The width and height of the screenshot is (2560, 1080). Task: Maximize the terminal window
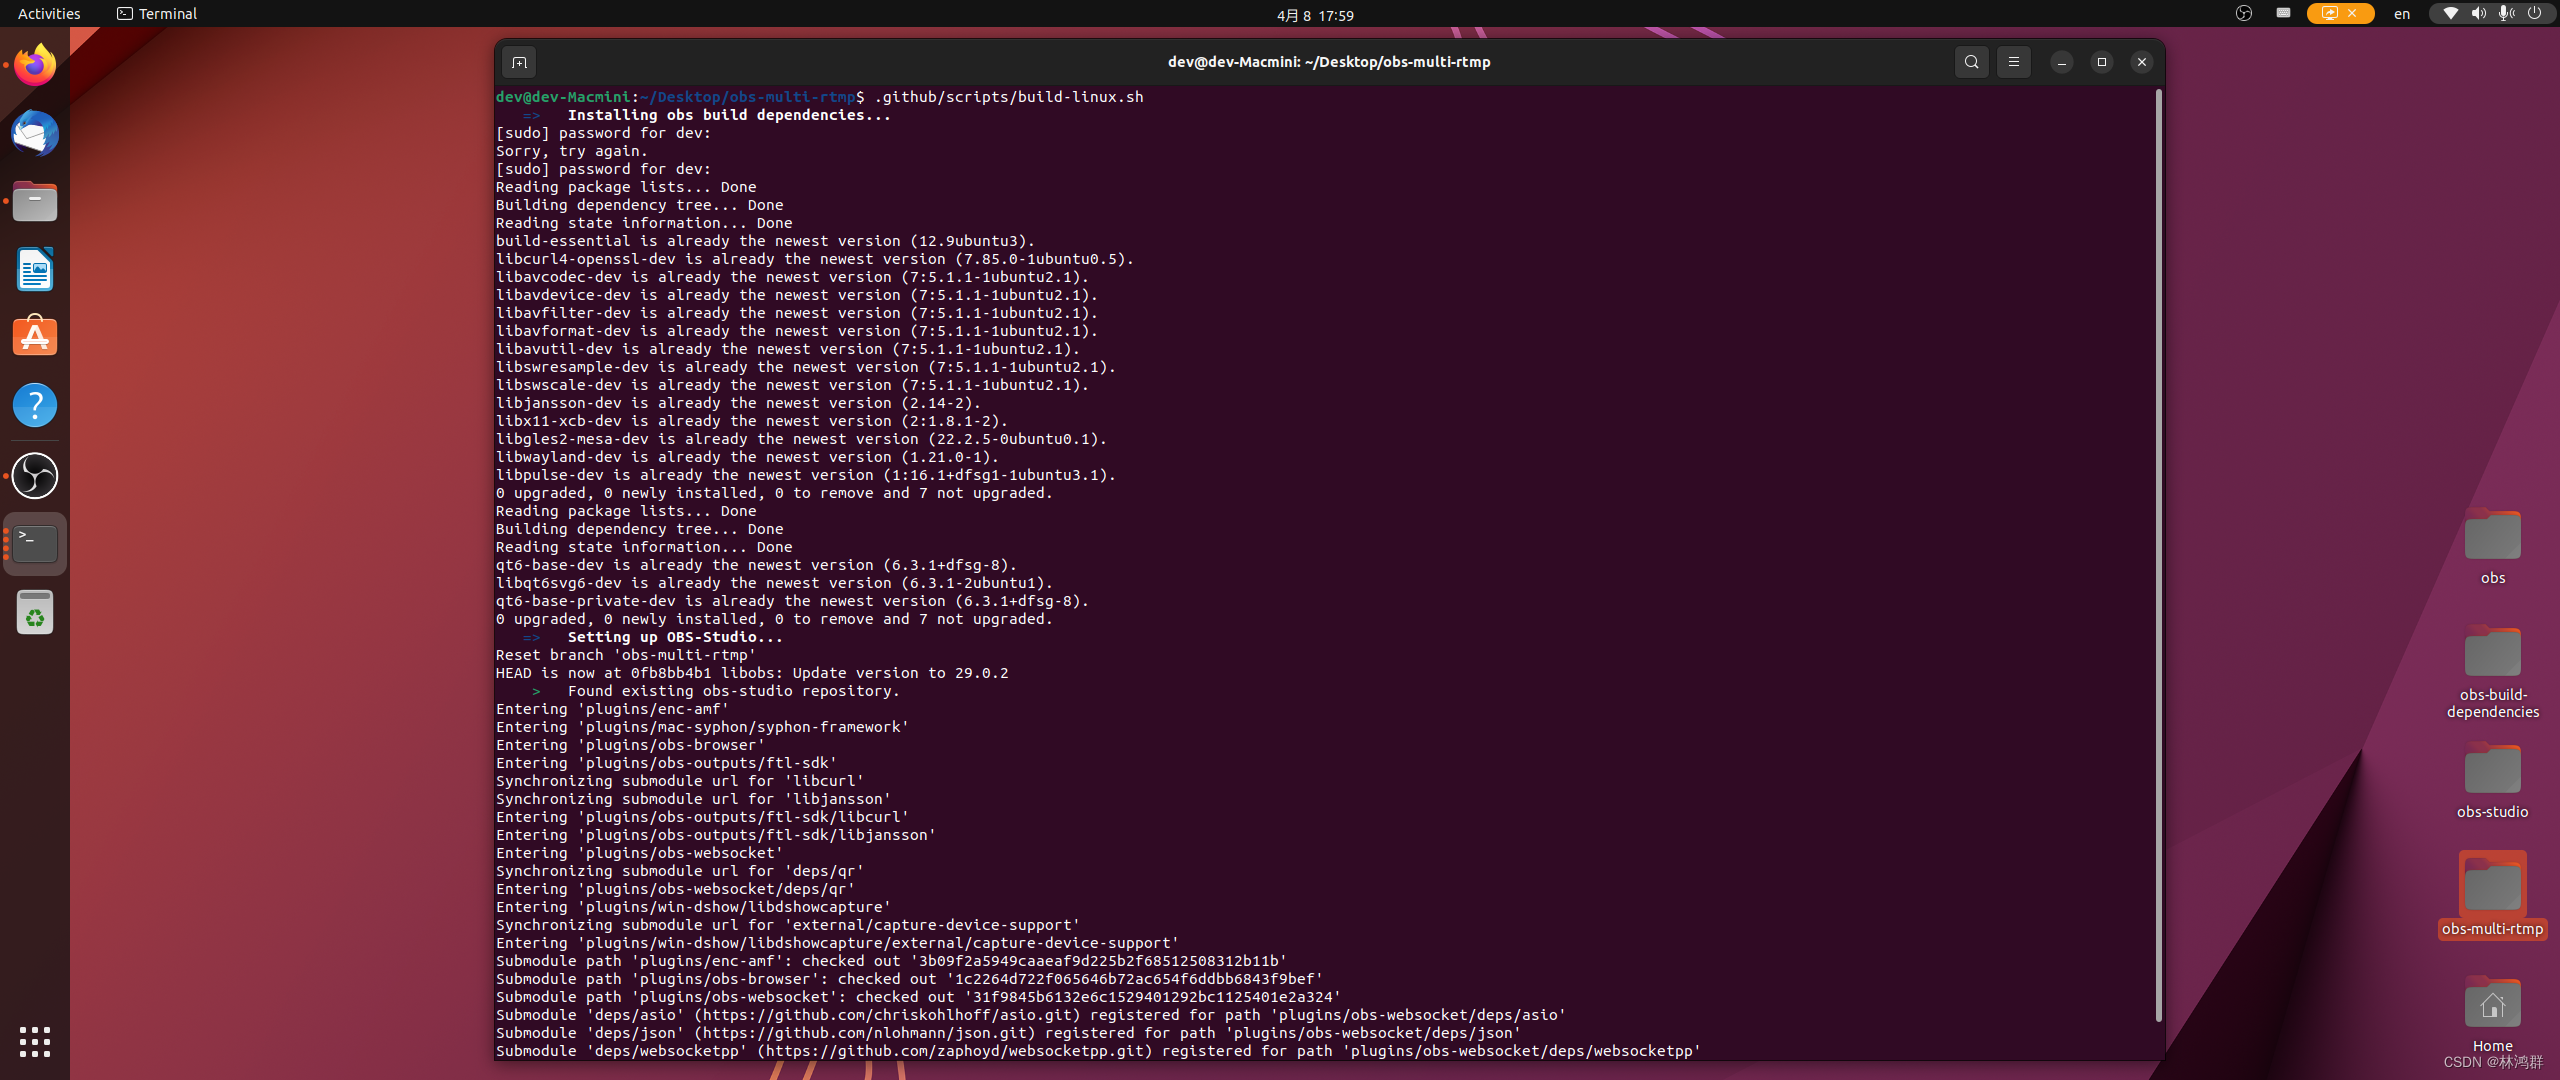click(2102, 62)
